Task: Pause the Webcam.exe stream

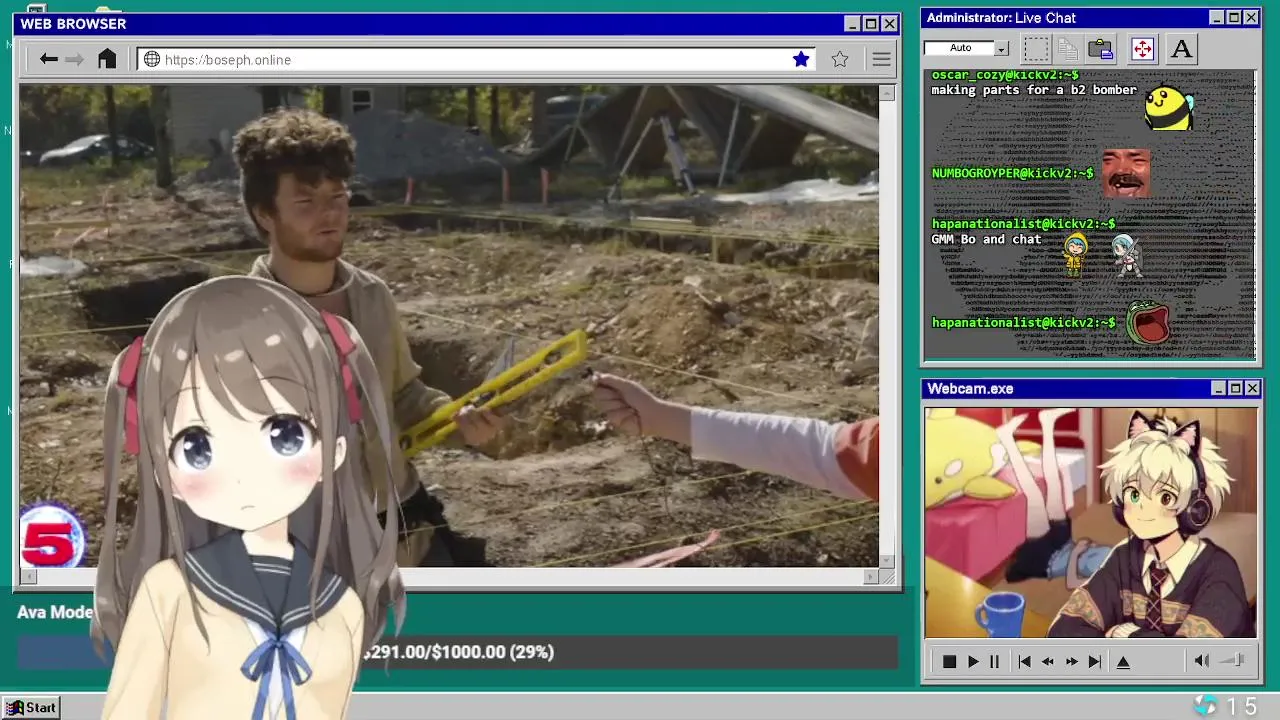Action: 994,662
